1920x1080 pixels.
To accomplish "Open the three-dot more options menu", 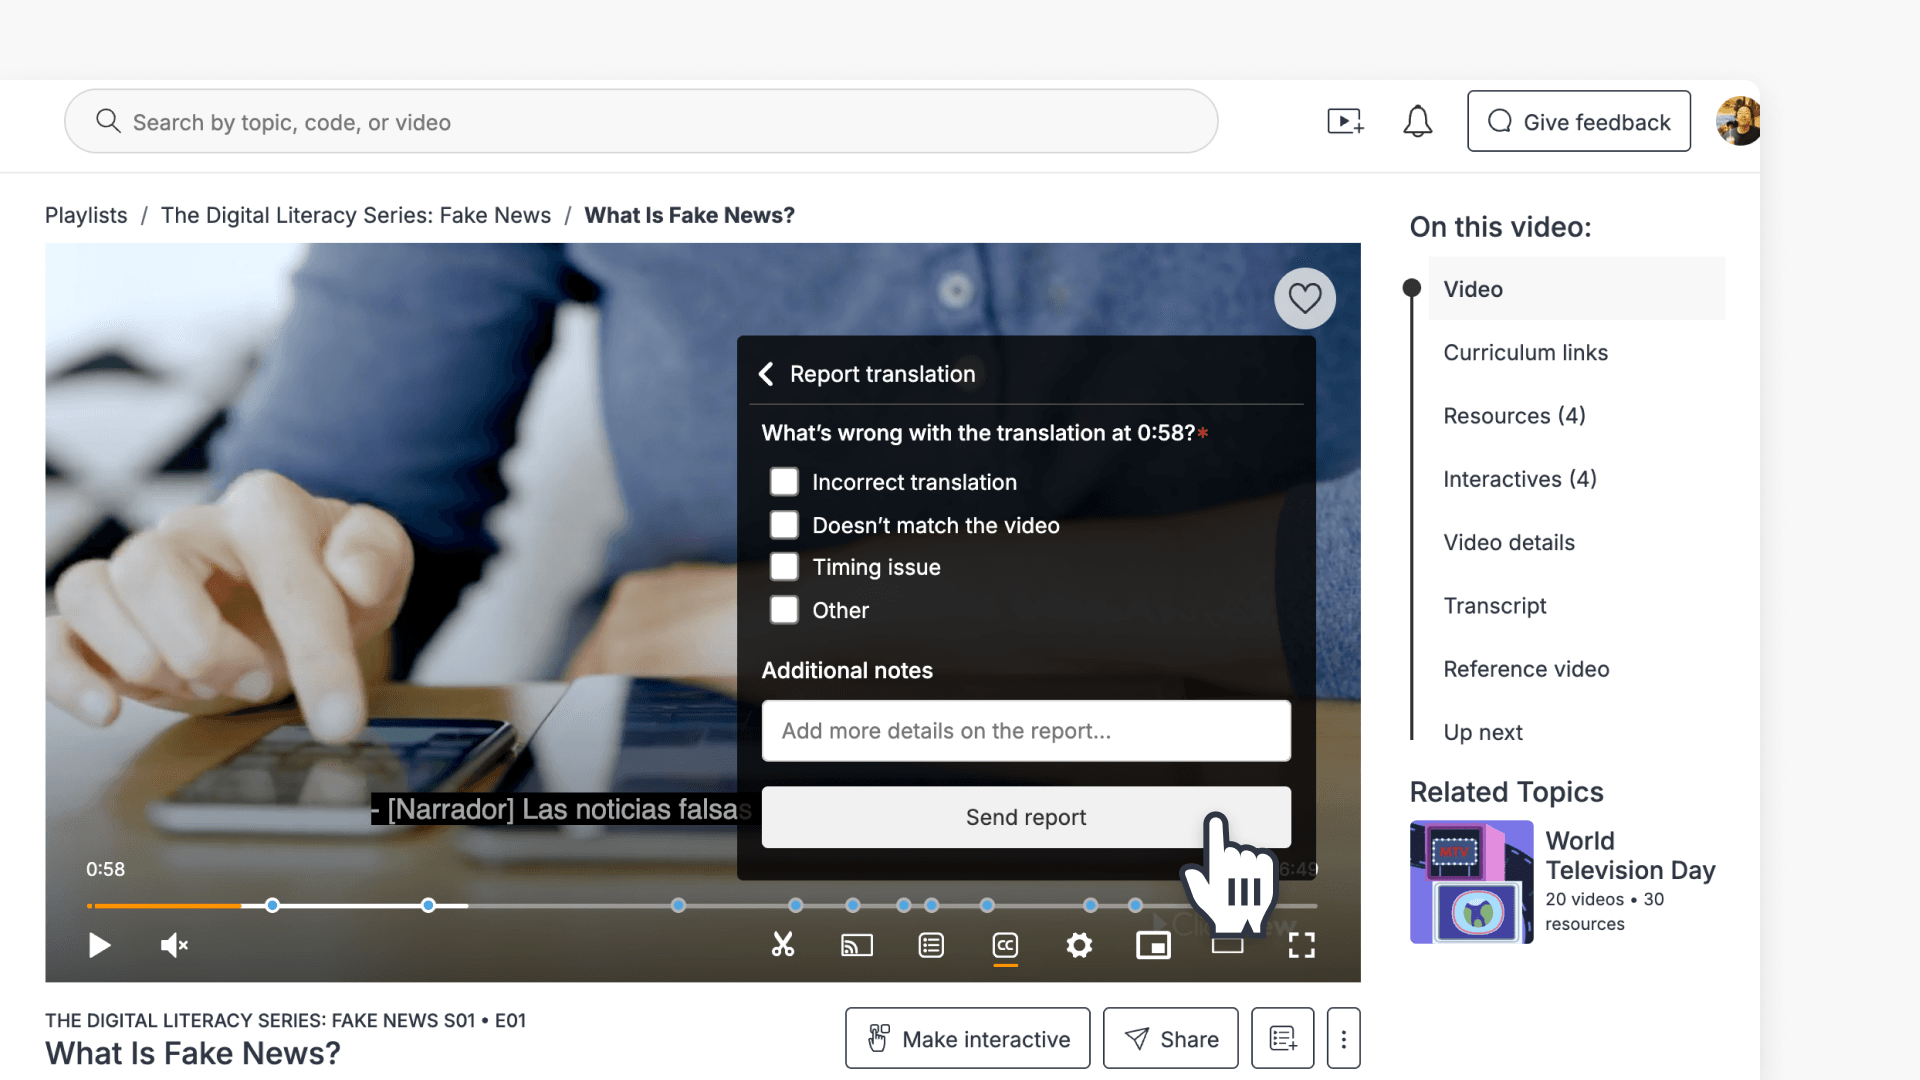I will point(1343,1038).
